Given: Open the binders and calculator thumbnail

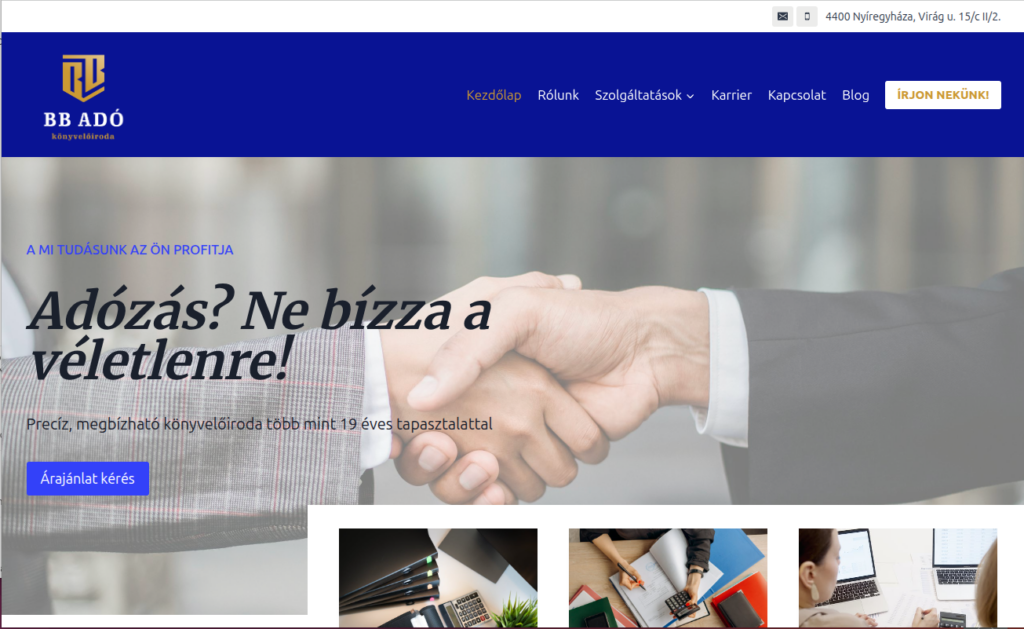Looking at the screenshot, I should coord(438,577).
